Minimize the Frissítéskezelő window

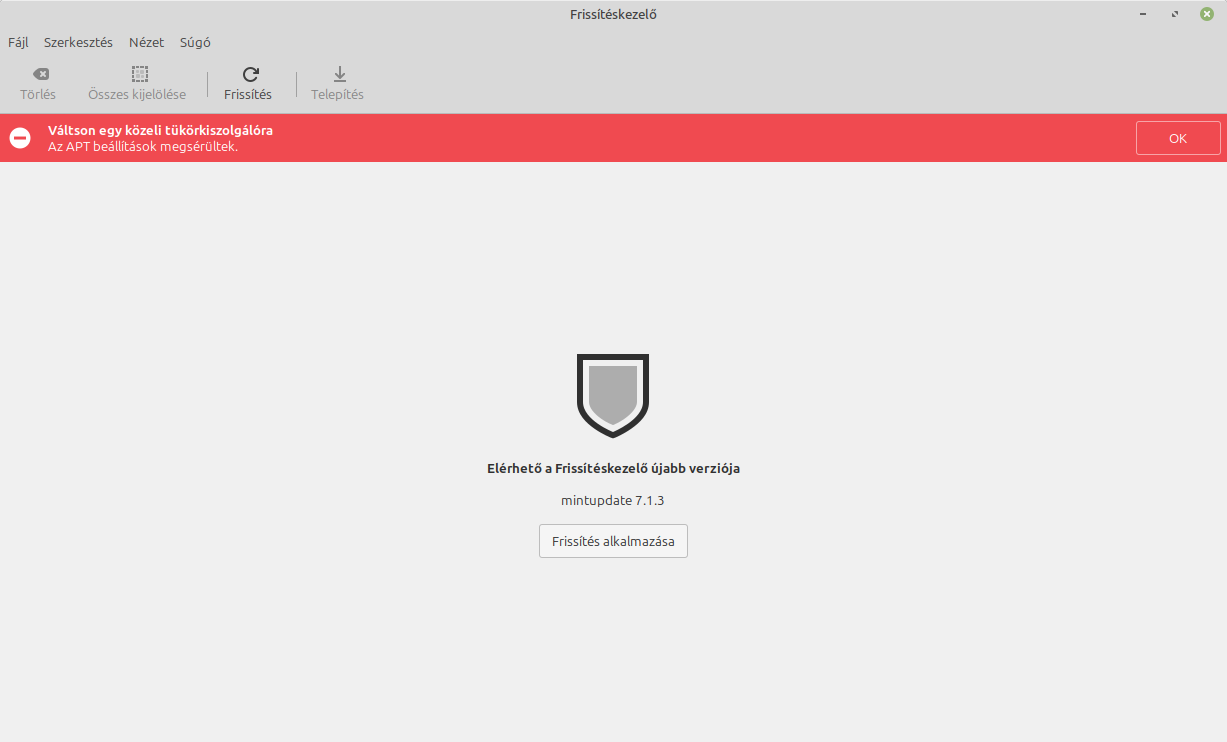tap(1143, 15)
